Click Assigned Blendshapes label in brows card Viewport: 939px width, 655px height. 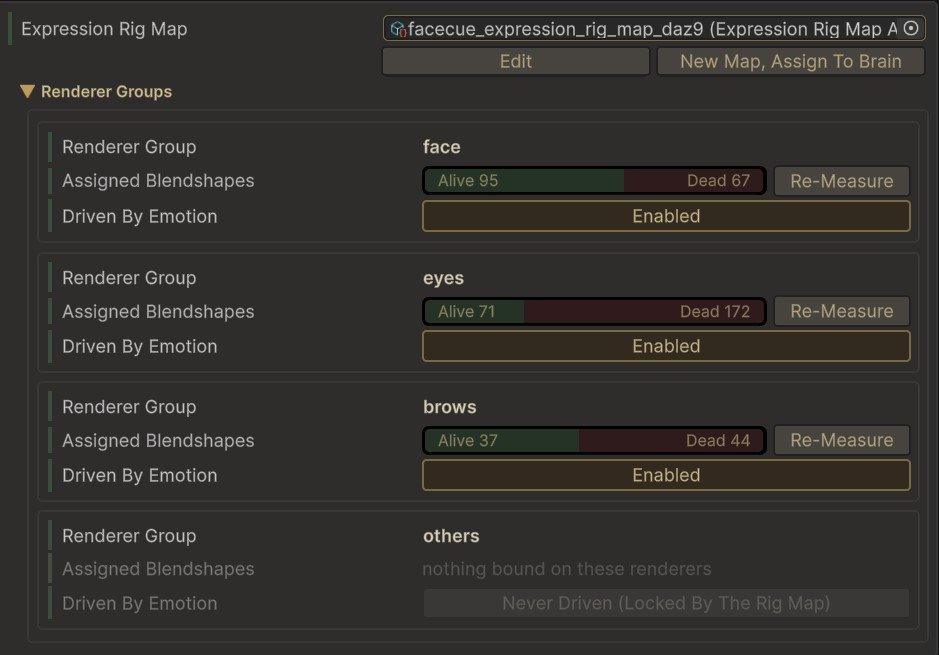pos(158,441)
